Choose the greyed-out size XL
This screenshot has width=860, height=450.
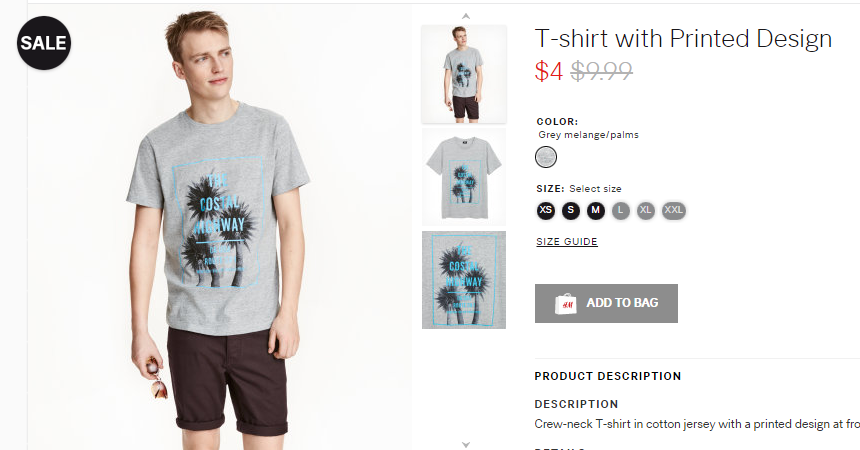pos(646,210)
